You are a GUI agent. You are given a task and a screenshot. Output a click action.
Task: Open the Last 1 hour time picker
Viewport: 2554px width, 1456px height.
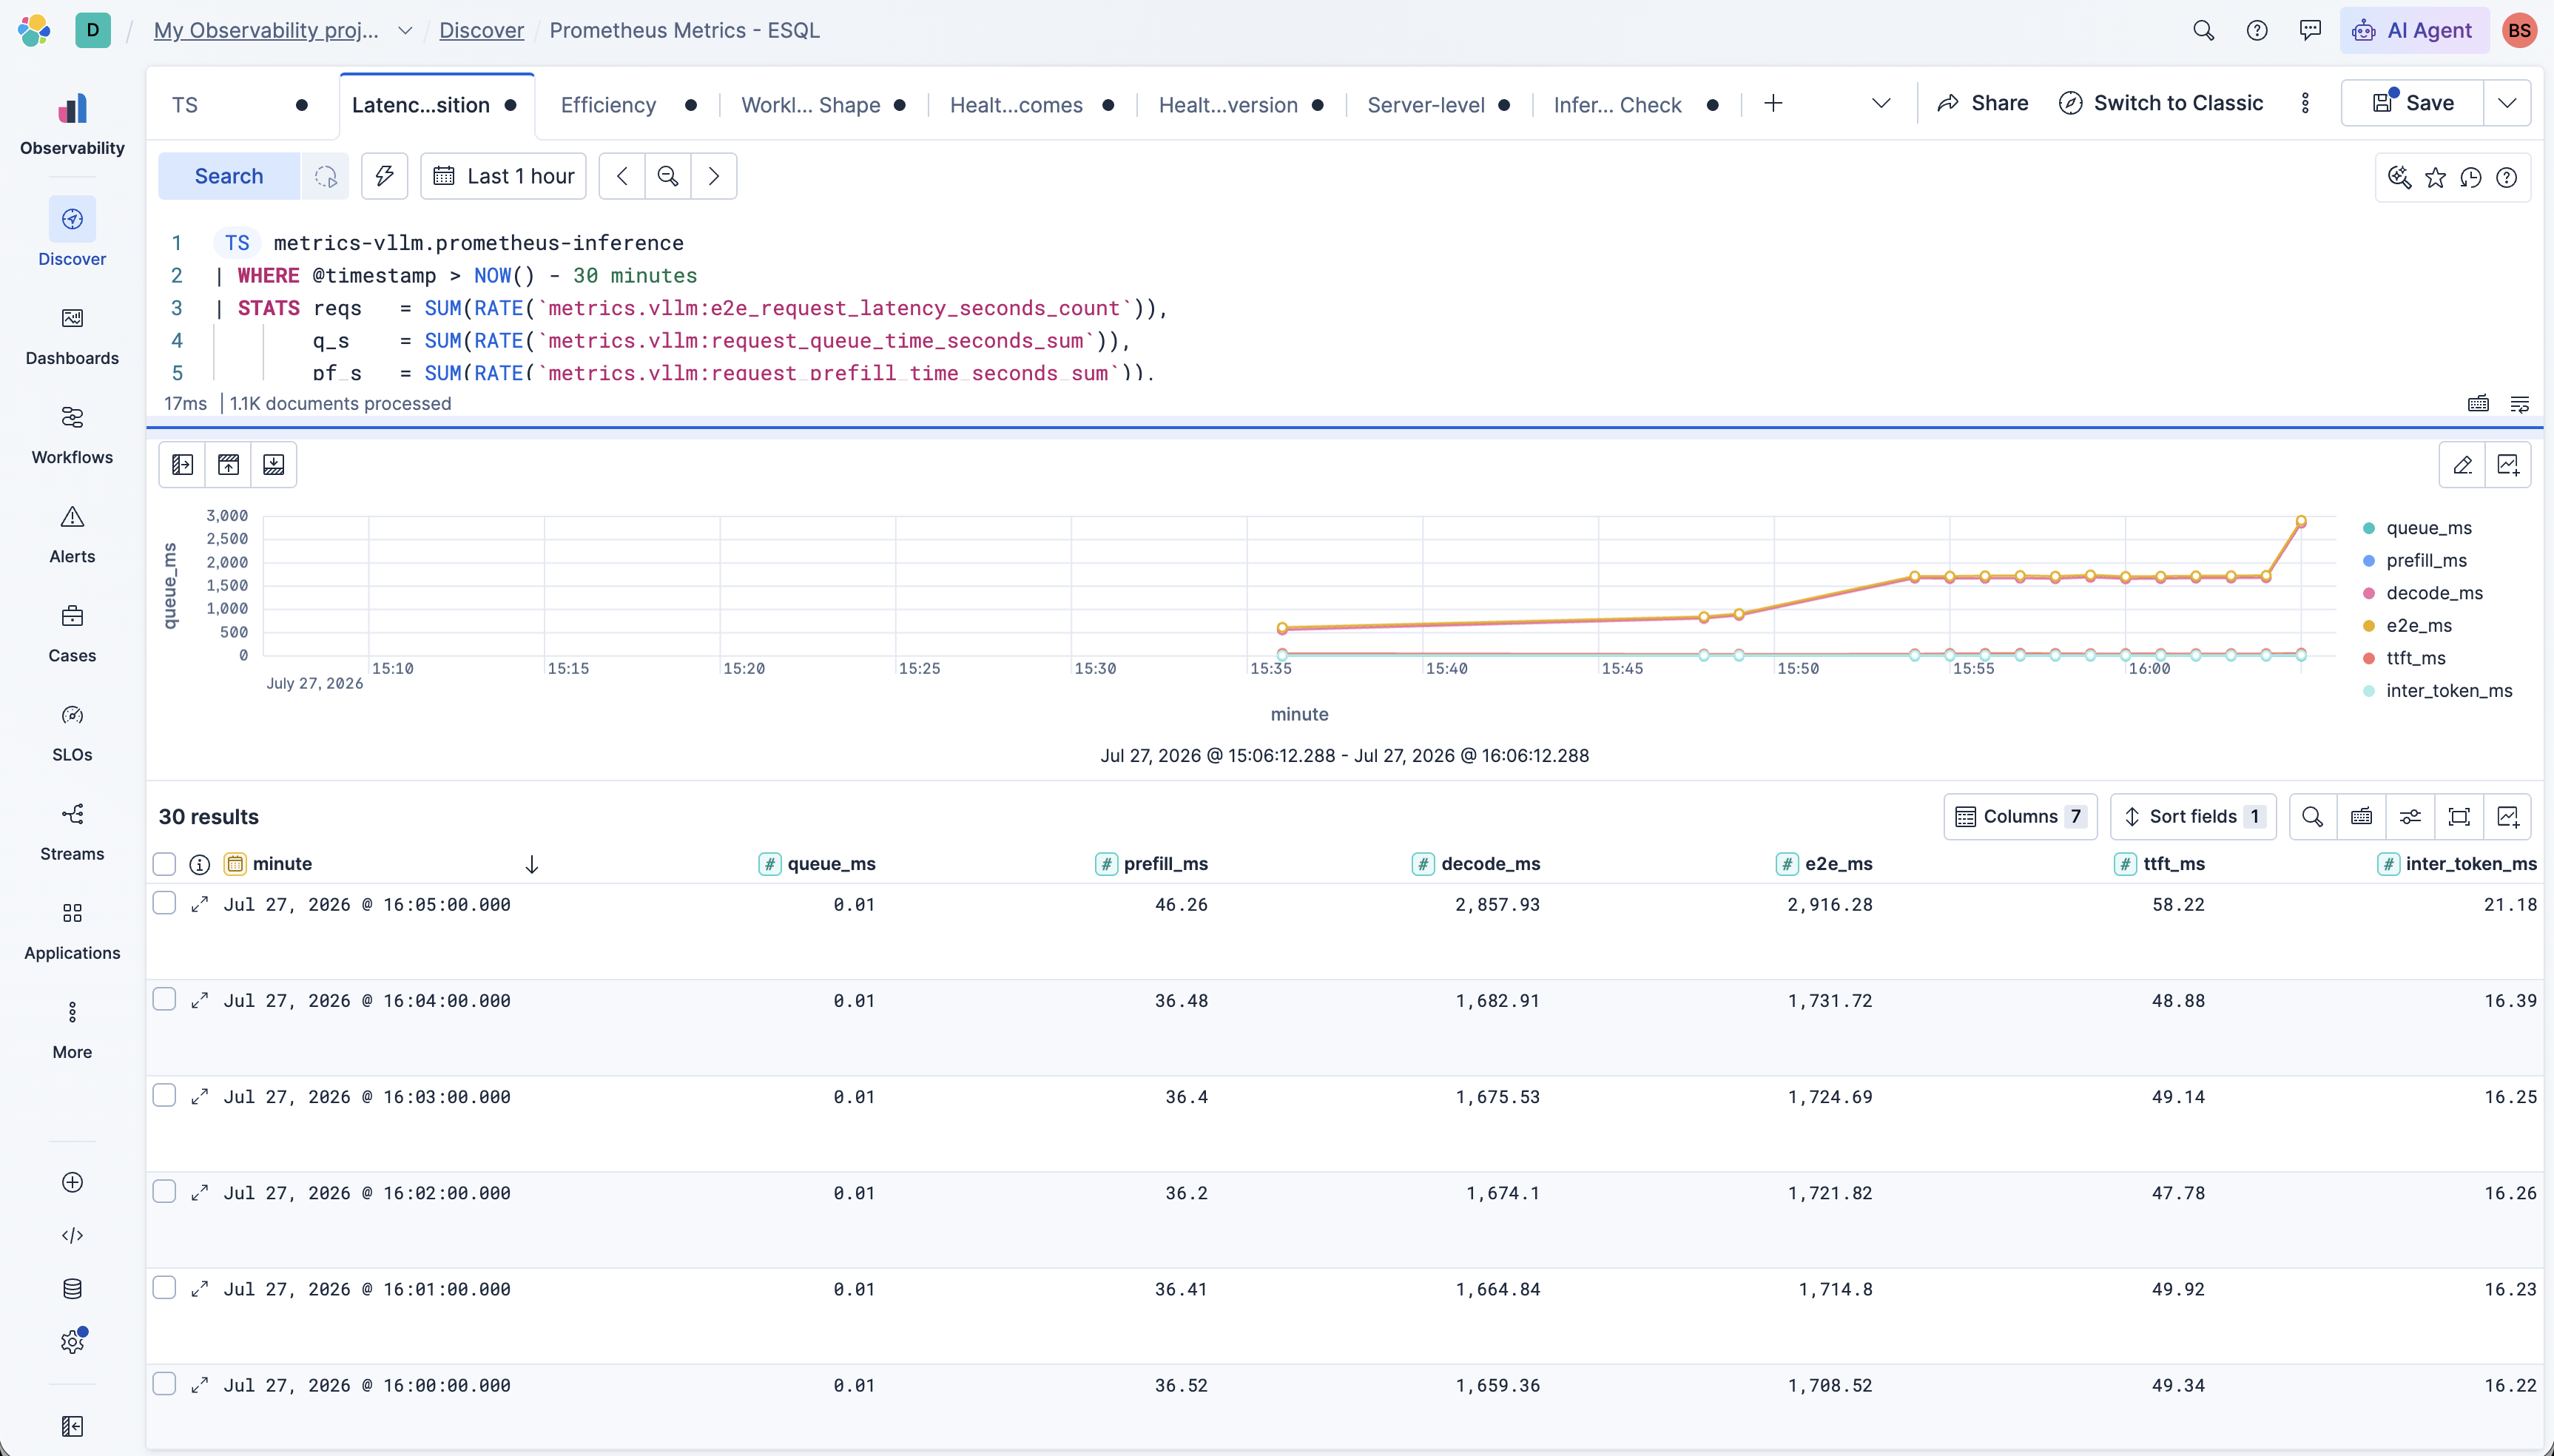pos(503,176)
